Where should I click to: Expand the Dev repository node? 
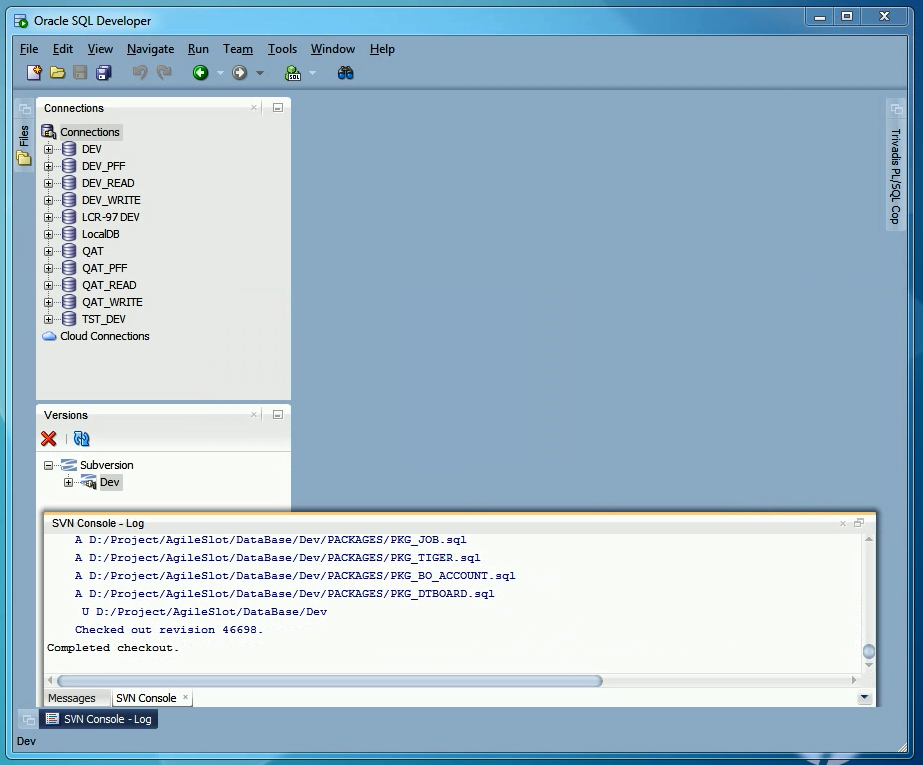pos(68,483)
